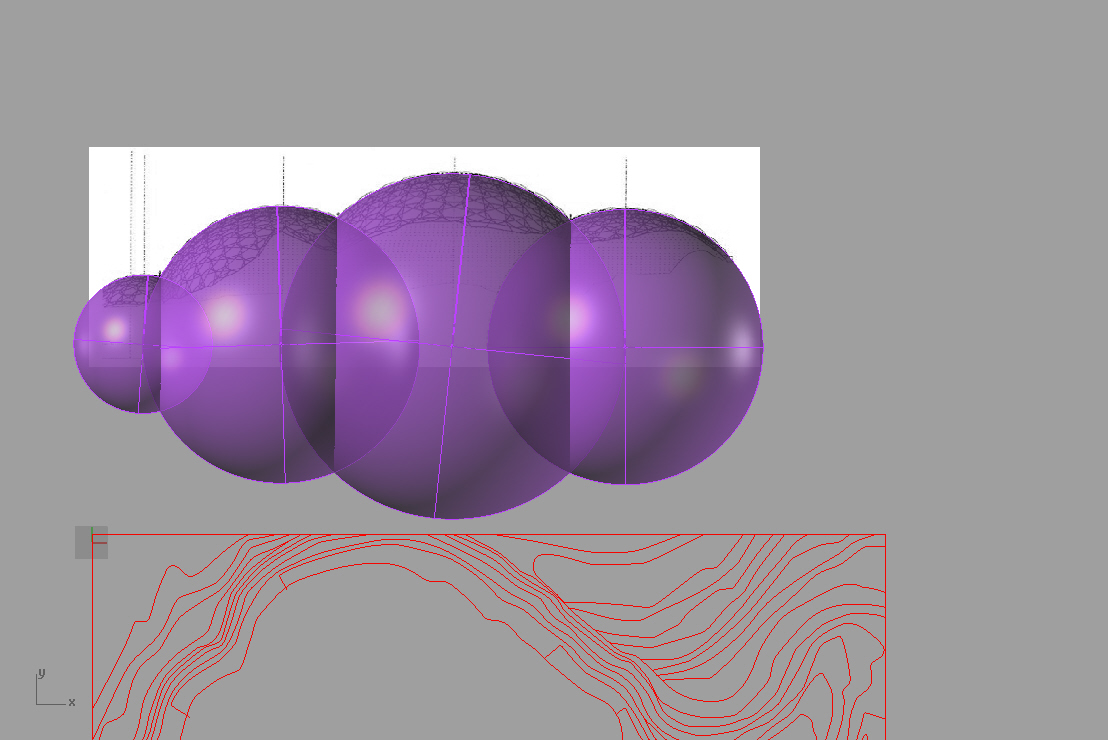This screenshot has height=740, width=1108.
Task: Select the vertical line above the largest sphere
Action: pos(454,164)
